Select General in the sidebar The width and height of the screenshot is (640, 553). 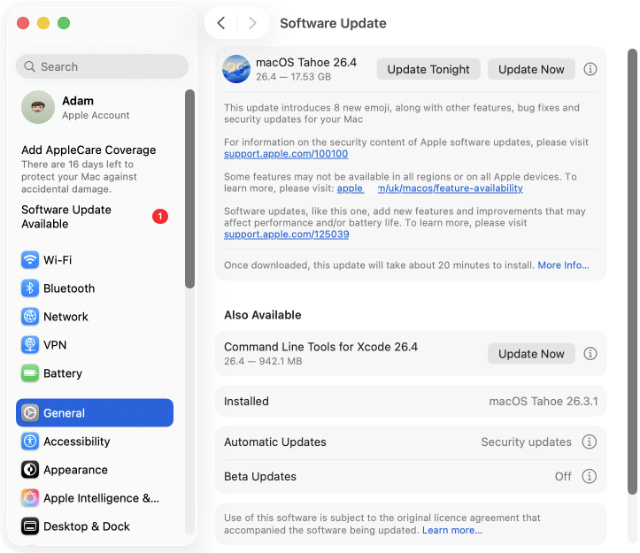tap(95, 413)
